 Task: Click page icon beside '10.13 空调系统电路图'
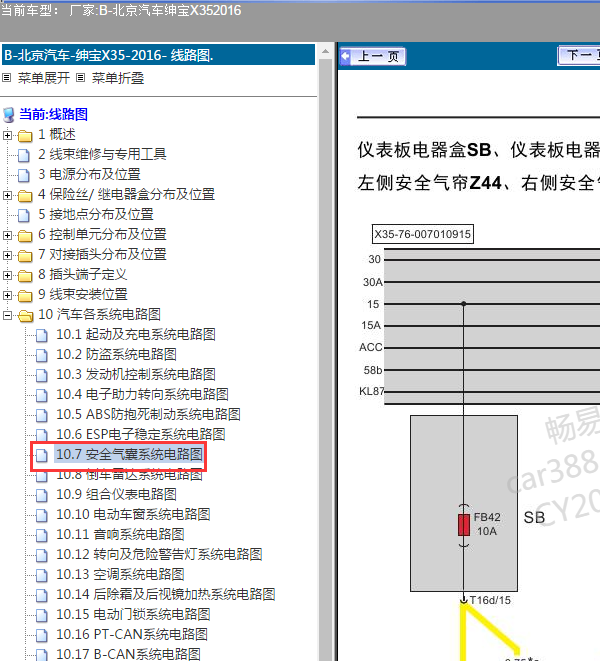click(x=42, y=575)
